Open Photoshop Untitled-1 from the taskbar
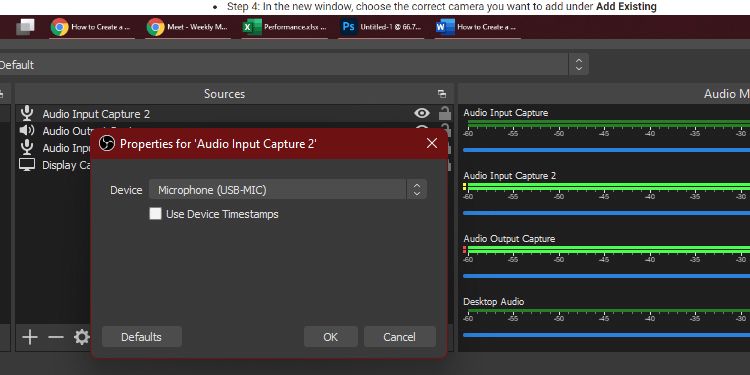Viewport: 750px width, 375px height. 381,27
